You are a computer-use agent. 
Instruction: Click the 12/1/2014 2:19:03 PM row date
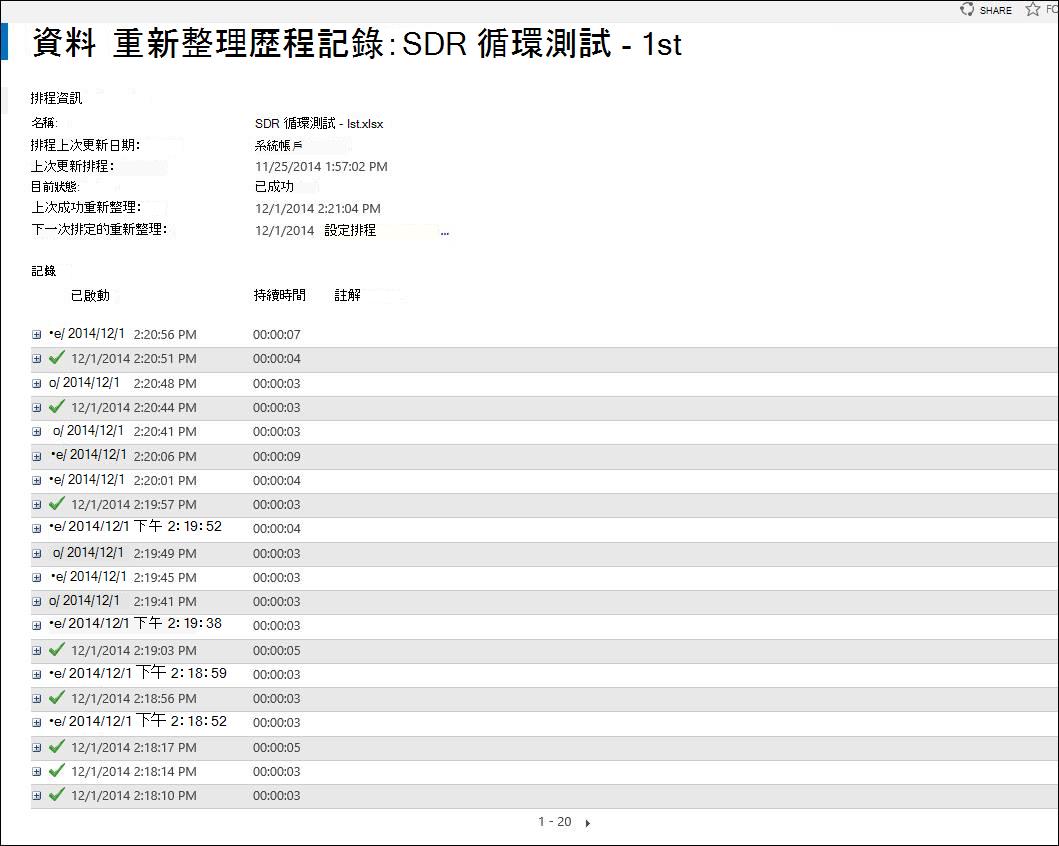134,650
